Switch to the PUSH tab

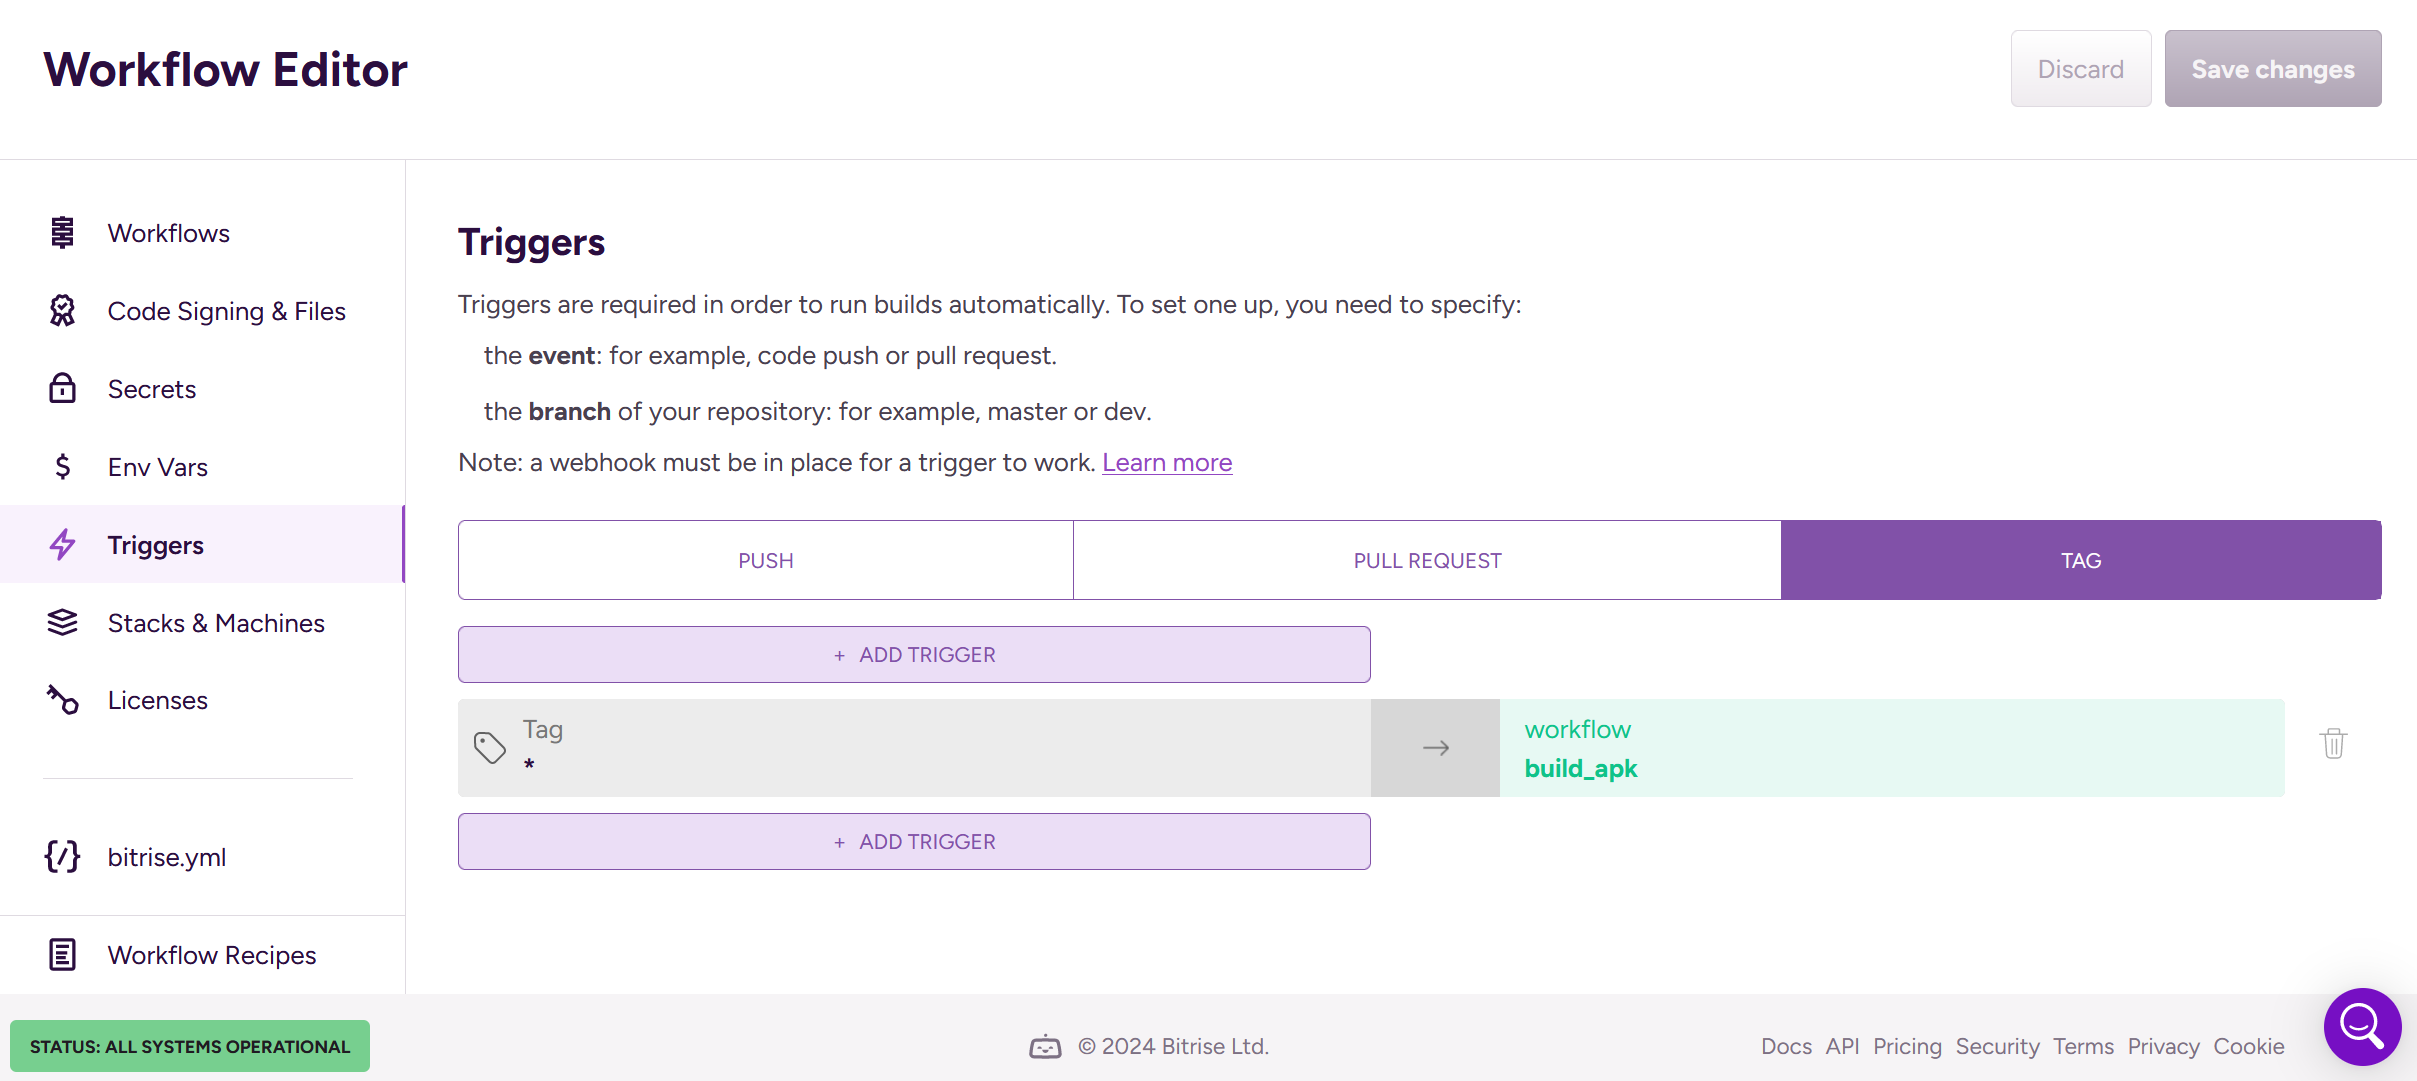765,560
